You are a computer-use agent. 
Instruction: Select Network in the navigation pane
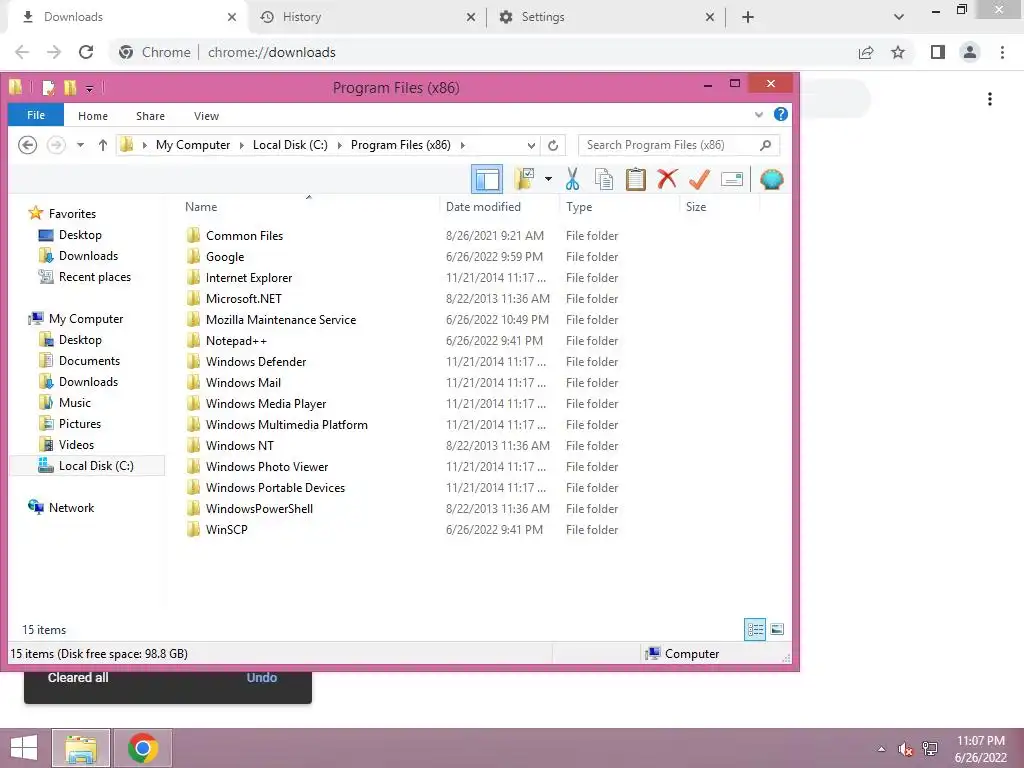[x=71, y=507]
